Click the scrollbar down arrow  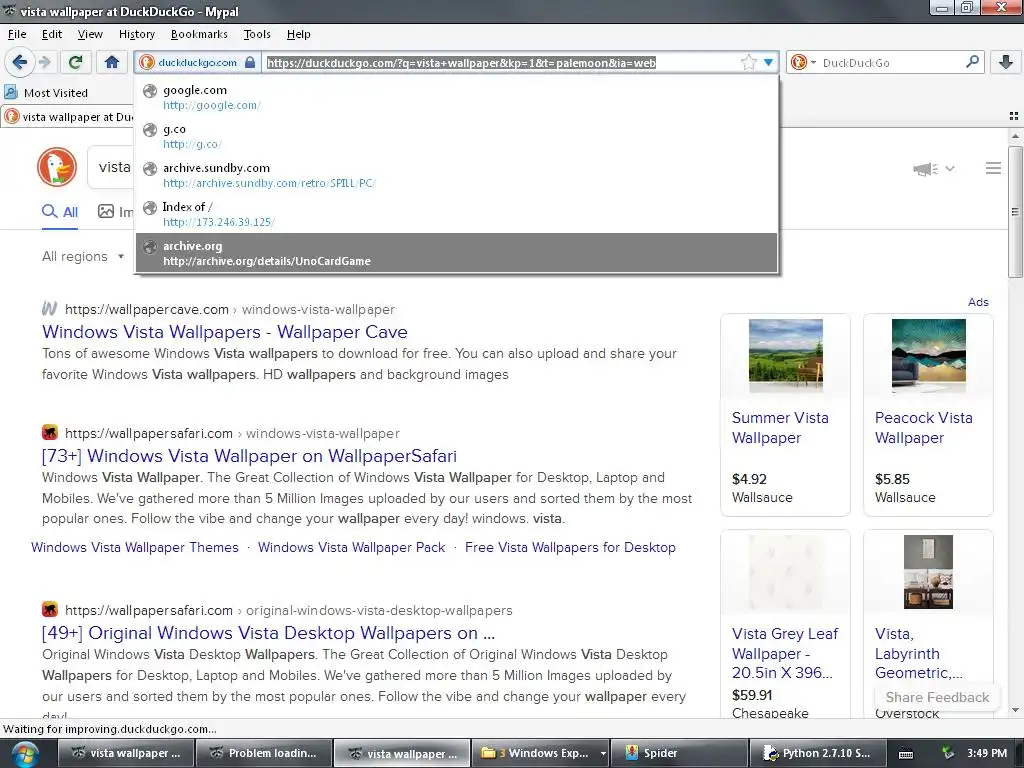(1015, 710)
